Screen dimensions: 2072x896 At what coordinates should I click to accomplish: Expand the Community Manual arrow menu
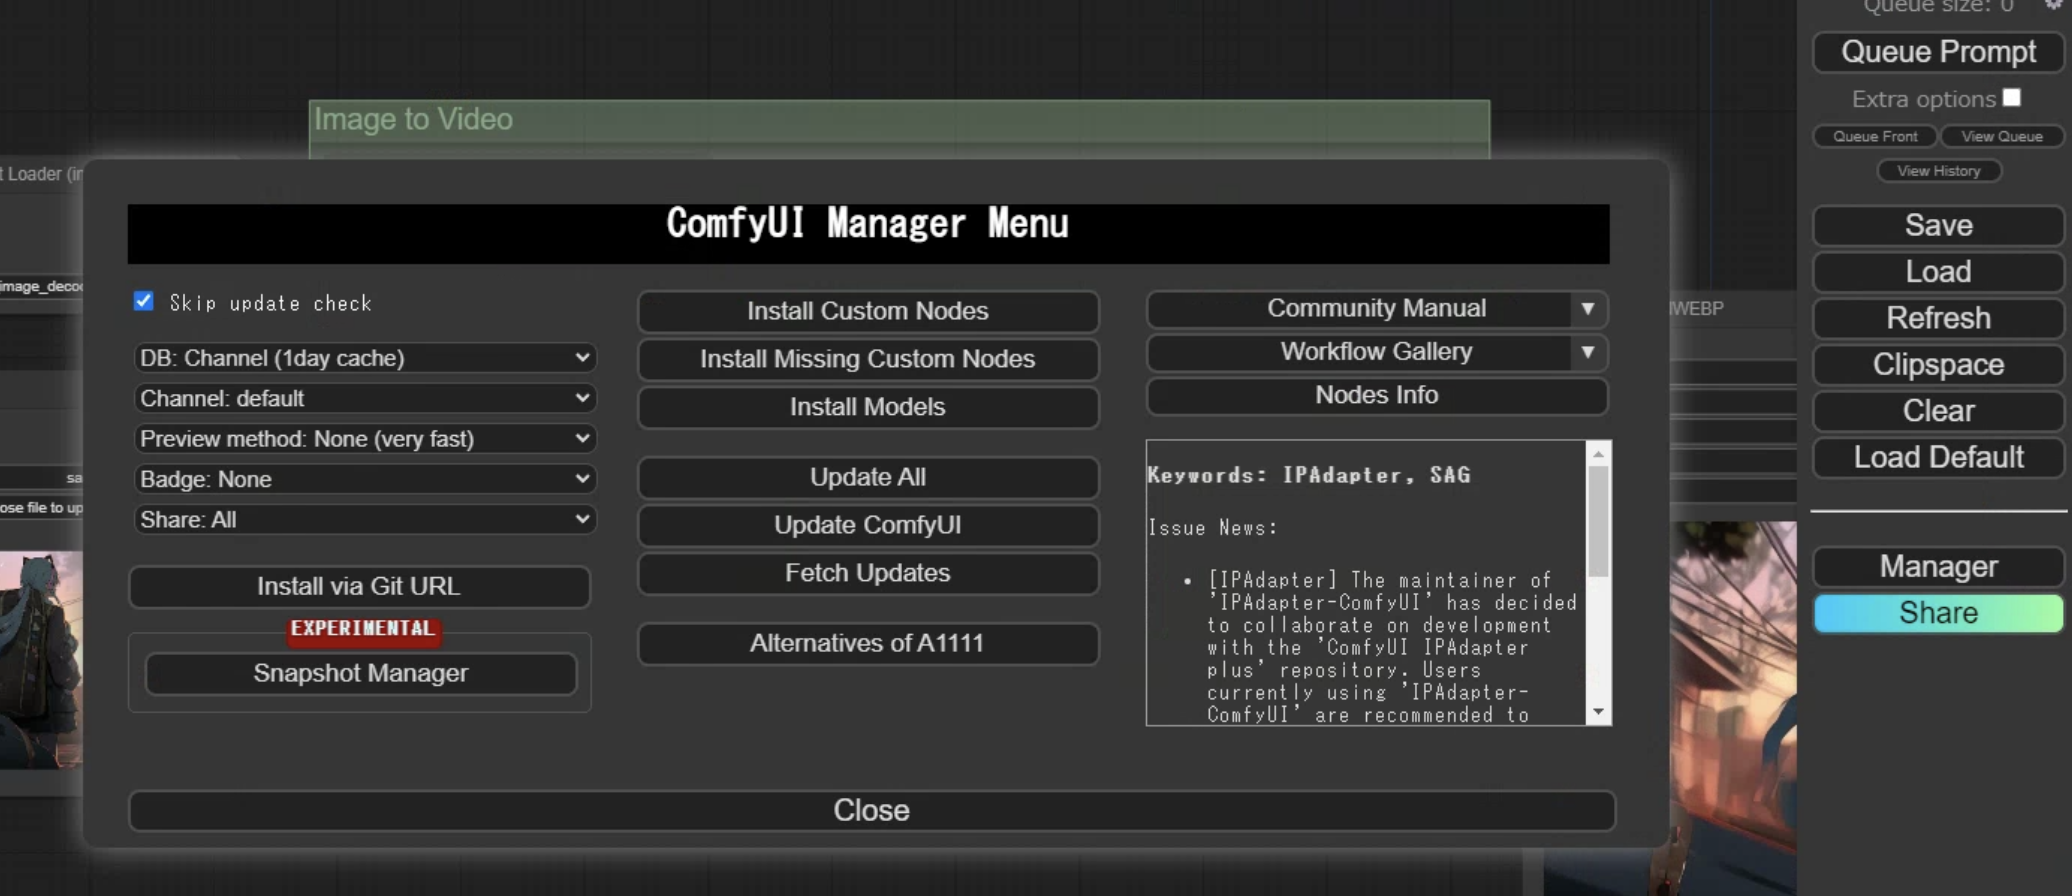[1587, 309]
